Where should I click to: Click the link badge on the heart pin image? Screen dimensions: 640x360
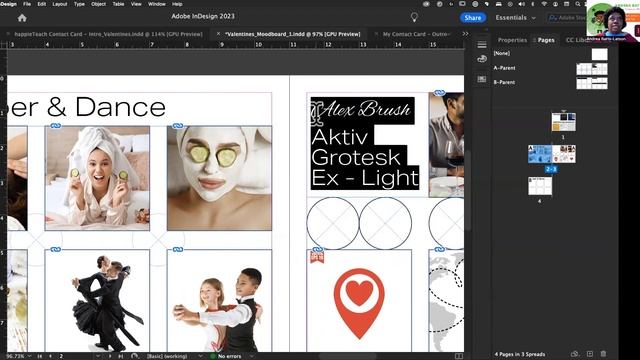(318, 249)
